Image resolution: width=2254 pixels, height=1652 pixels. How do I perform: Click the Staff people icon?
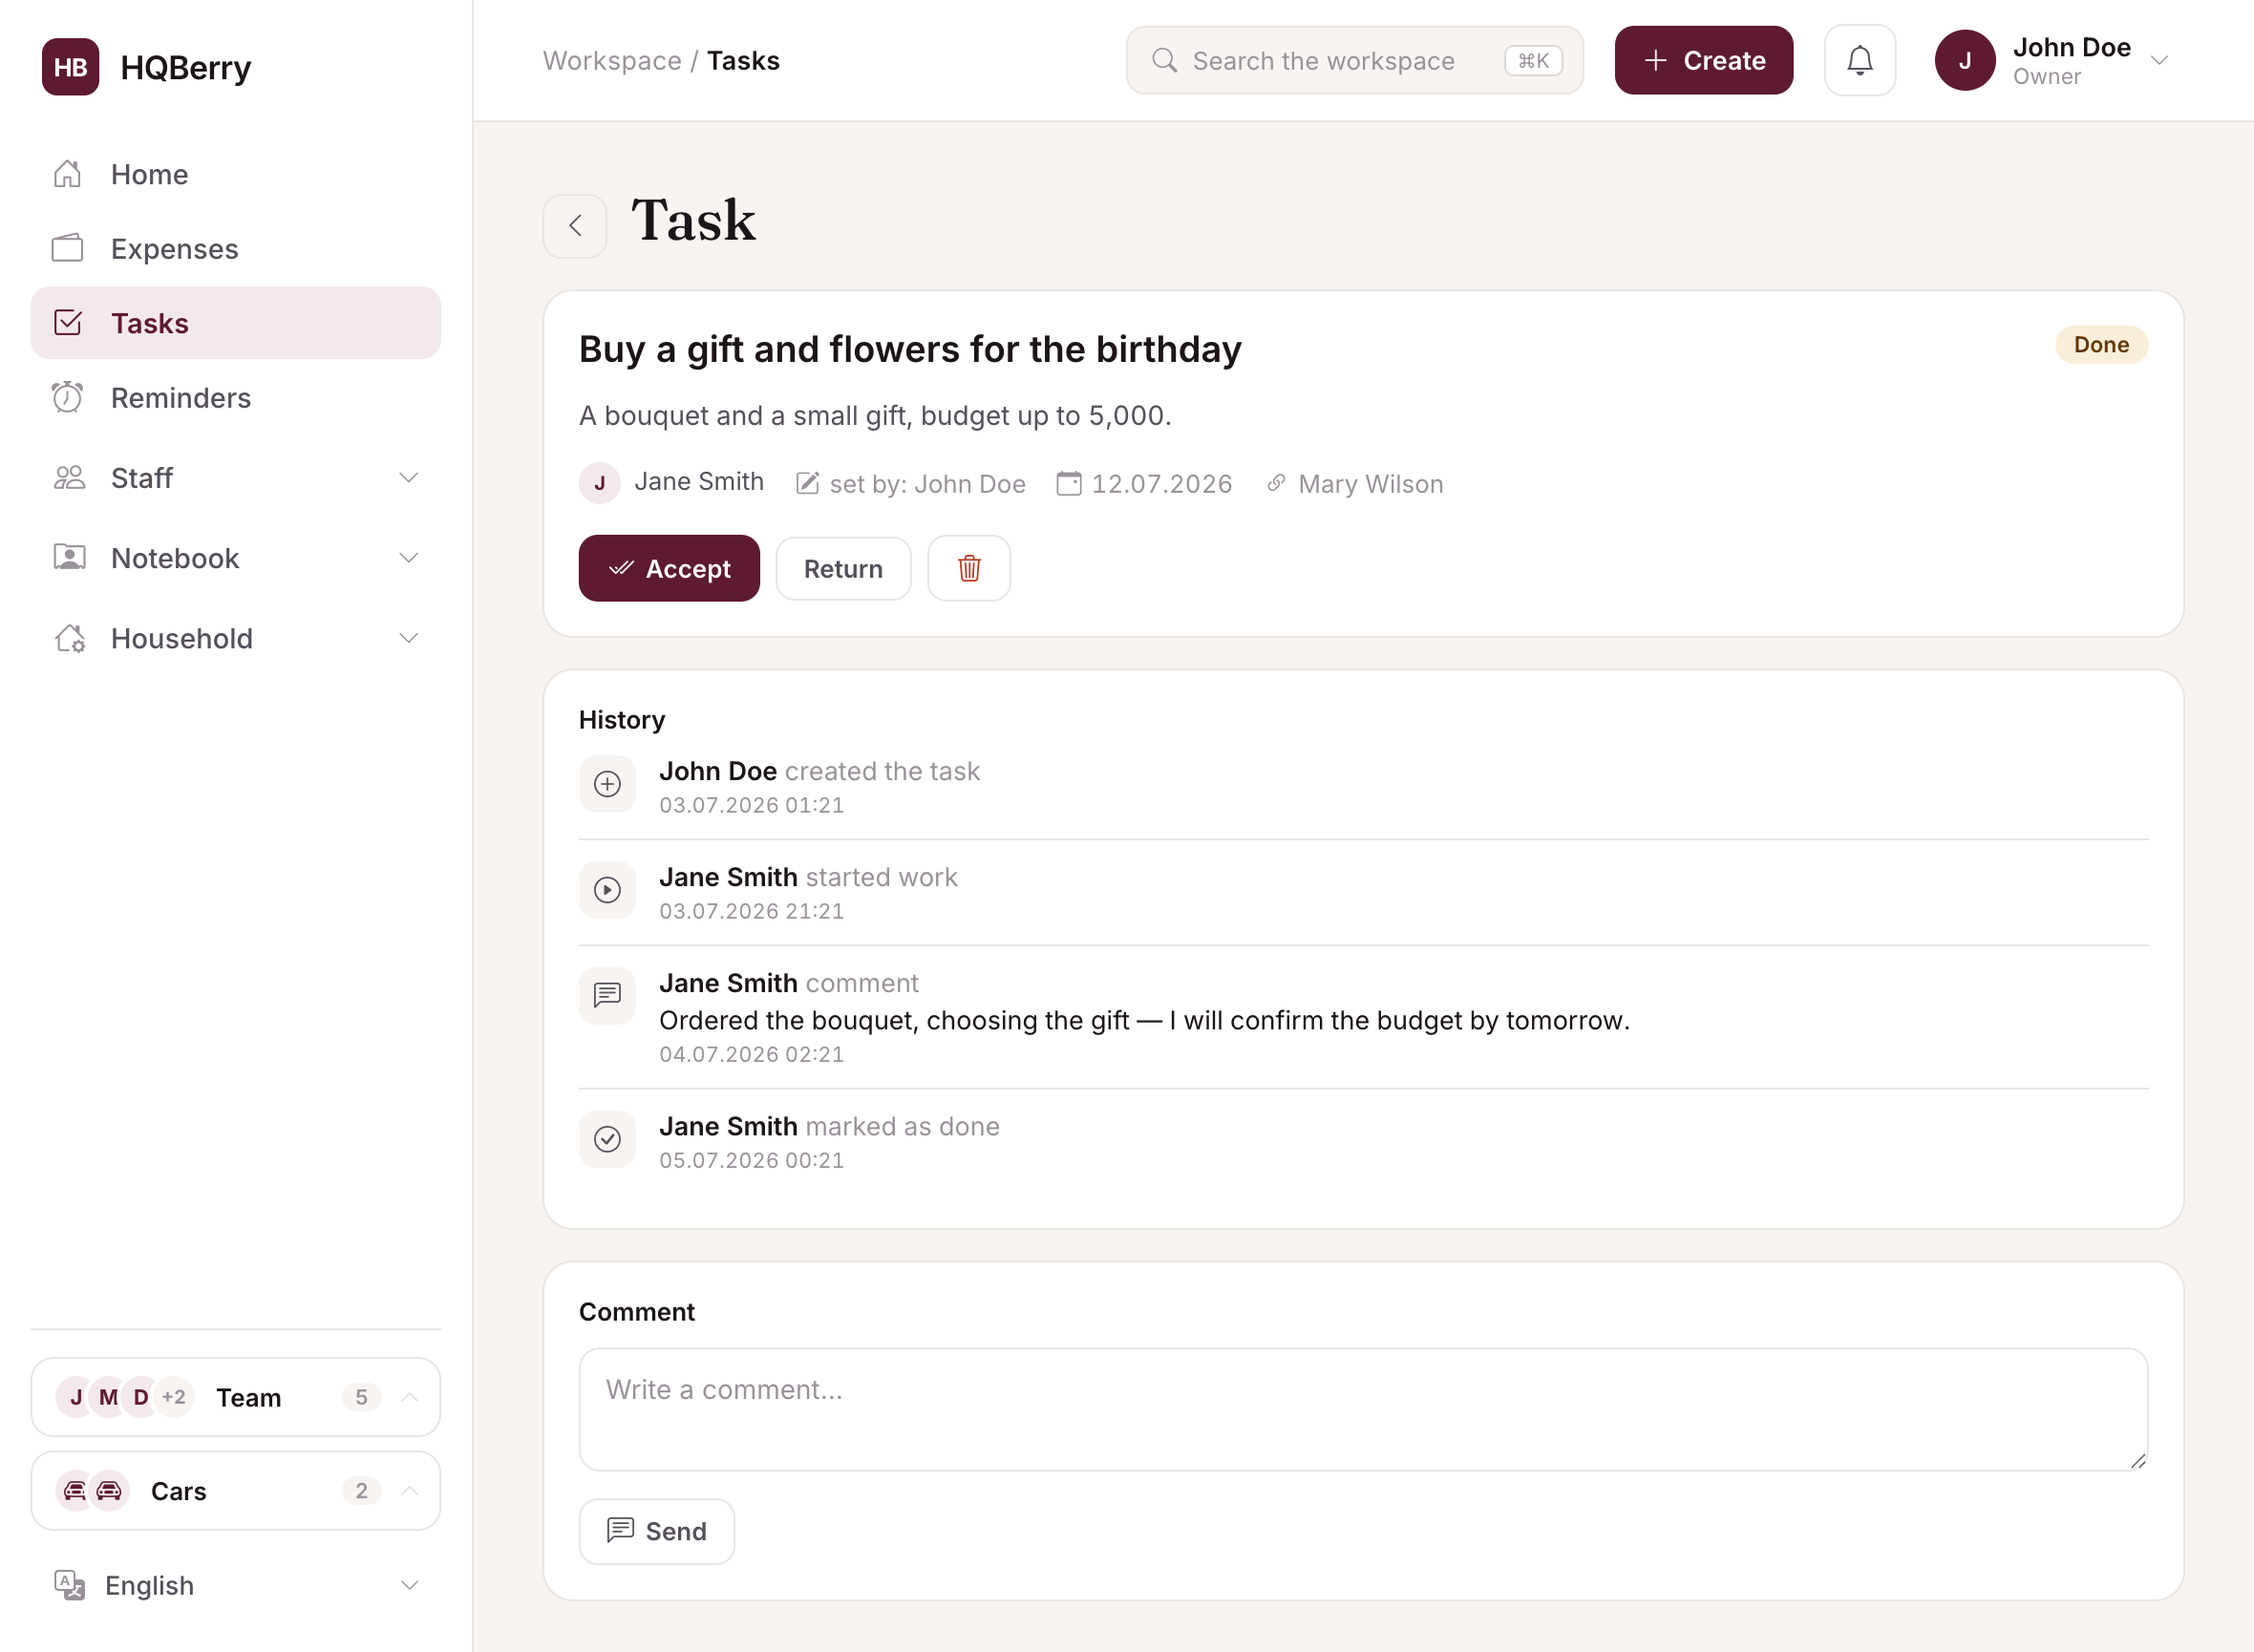(x=69, y=478)
